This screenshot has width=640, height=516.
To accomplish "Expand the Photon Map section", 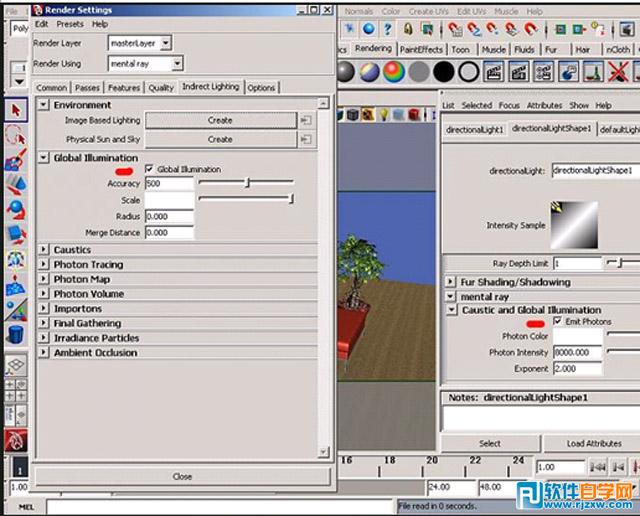I will pos(43,279).
